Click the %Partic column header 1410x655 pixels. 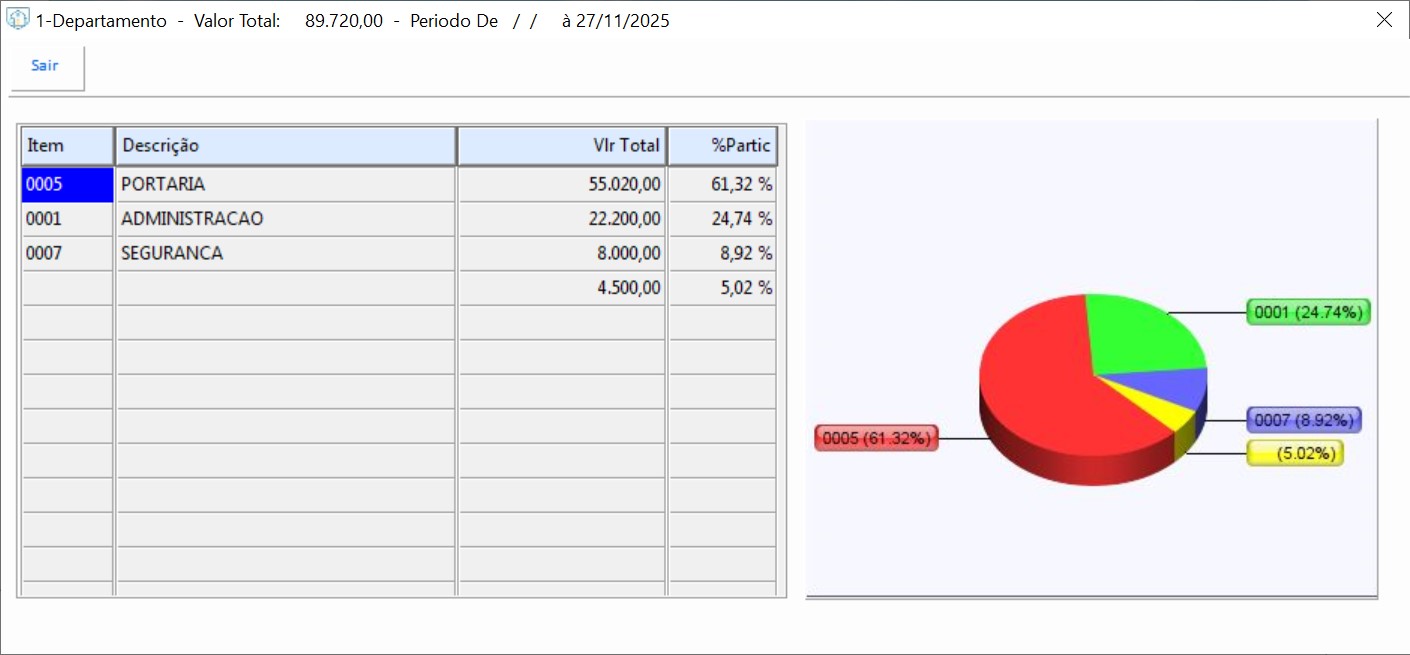722,146
